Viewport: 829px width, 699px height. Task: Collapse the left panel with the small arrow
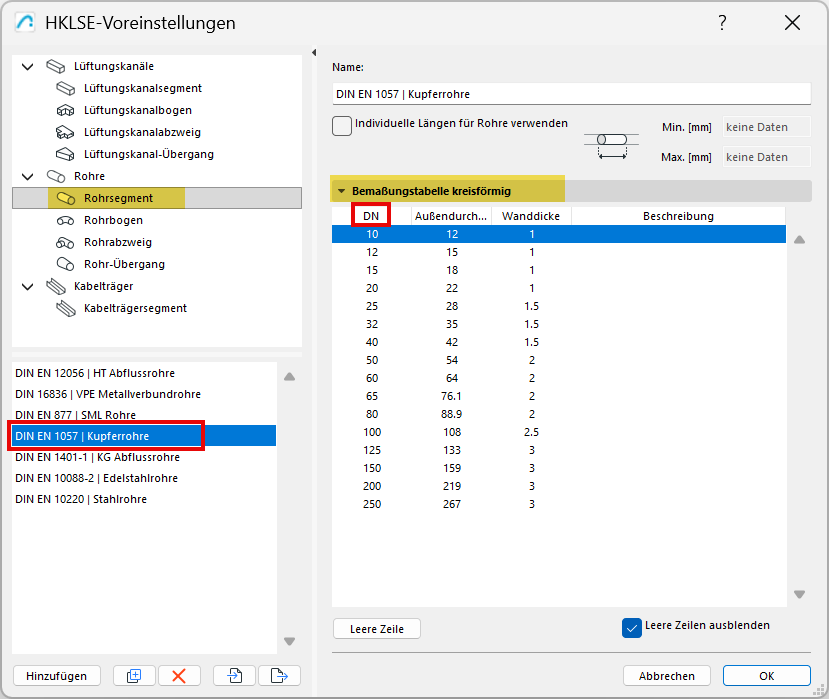point(314,52)
